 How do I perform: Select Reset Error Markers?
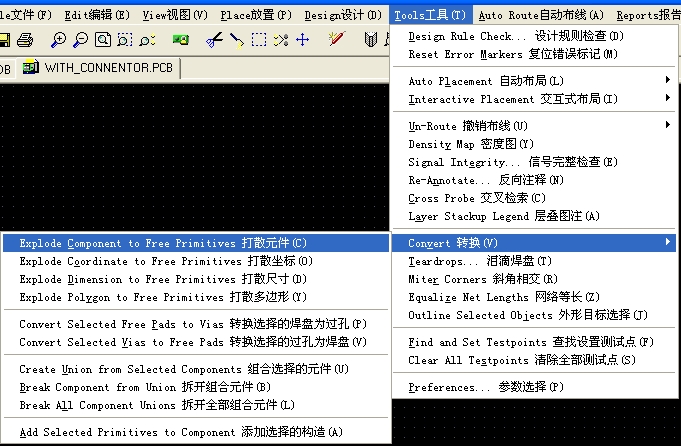[x=534, y=54]
